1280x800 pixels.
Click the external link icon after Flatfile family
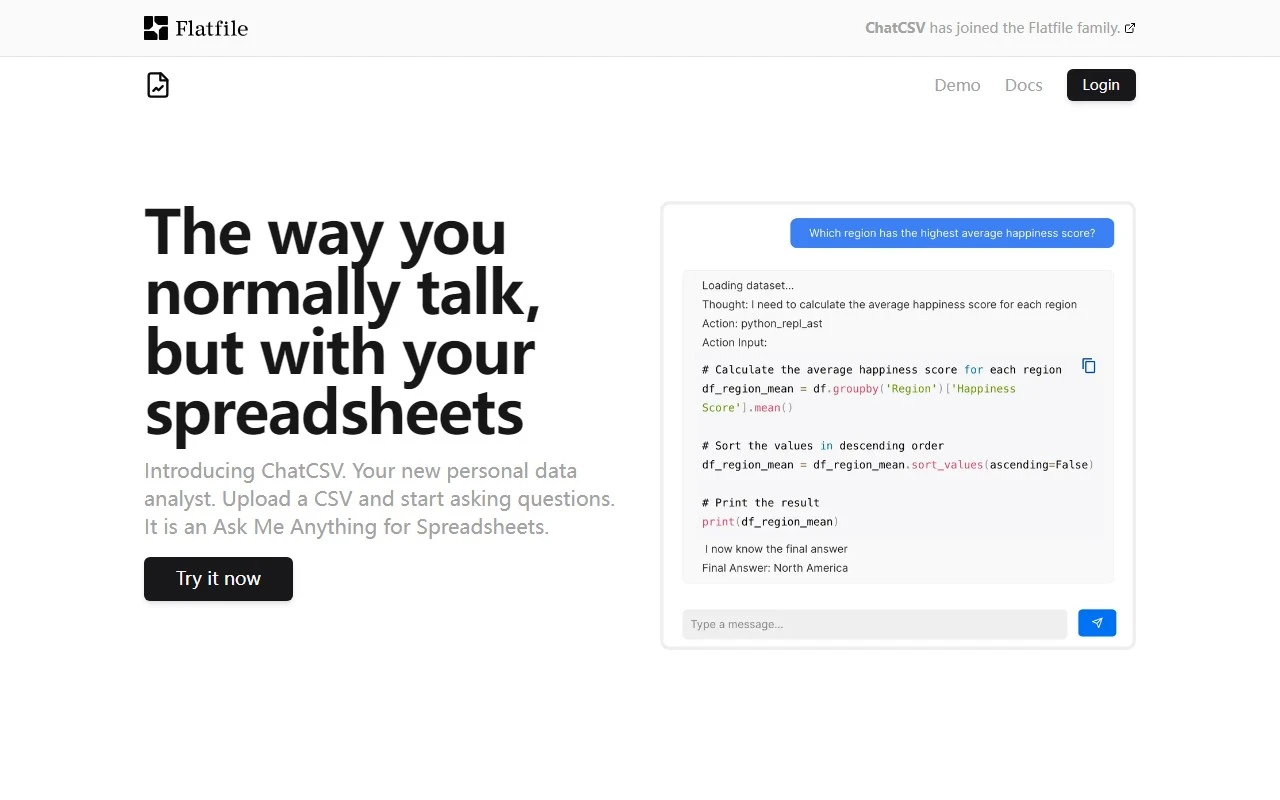[x=1130, y=28]
